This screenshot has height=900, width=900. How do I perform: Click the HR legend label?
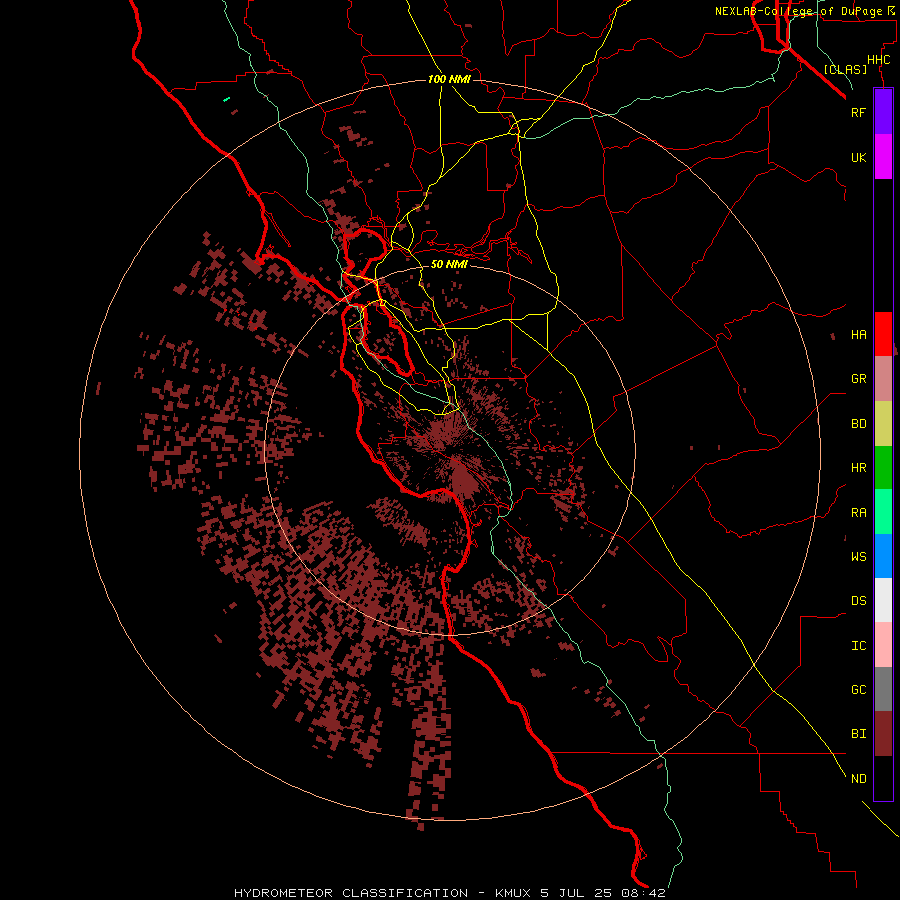(x=858, y=468)
